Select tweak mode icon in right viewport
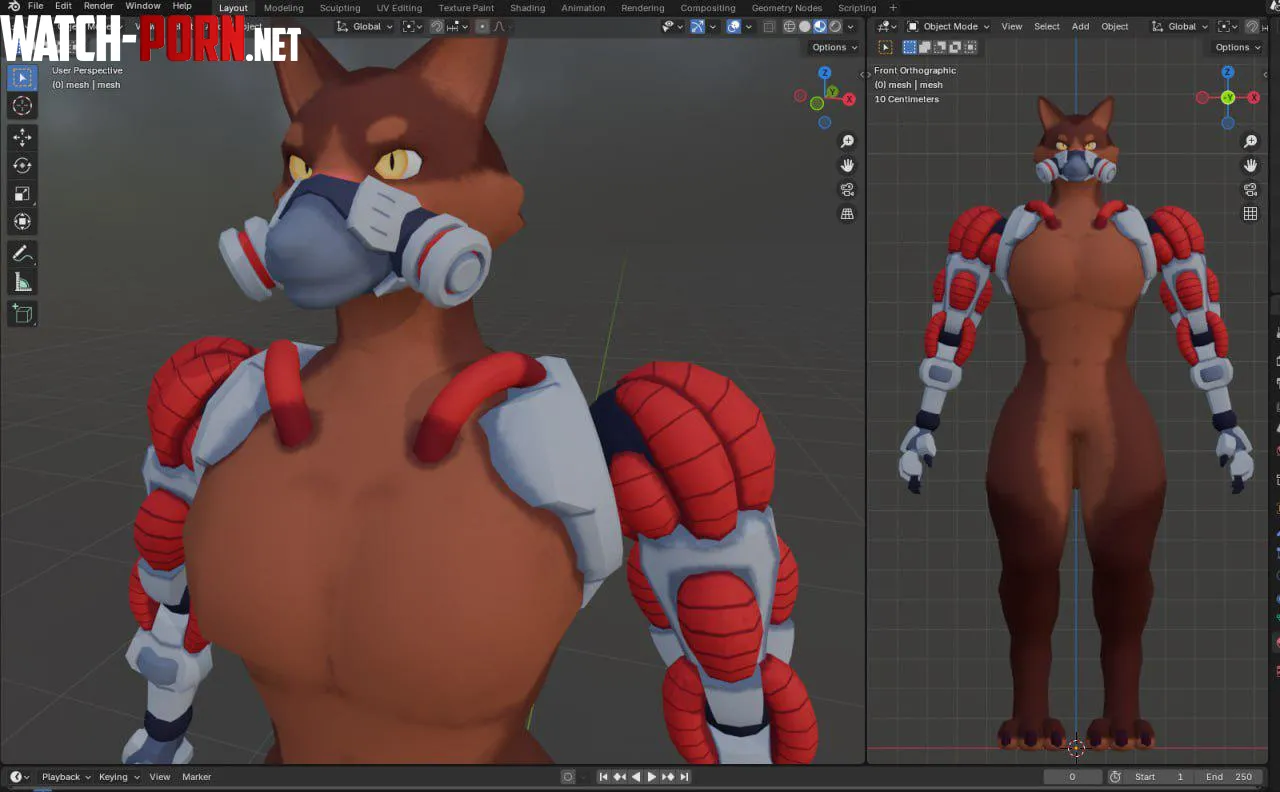Screen dimensions: 1280x792 click(885, 47)
